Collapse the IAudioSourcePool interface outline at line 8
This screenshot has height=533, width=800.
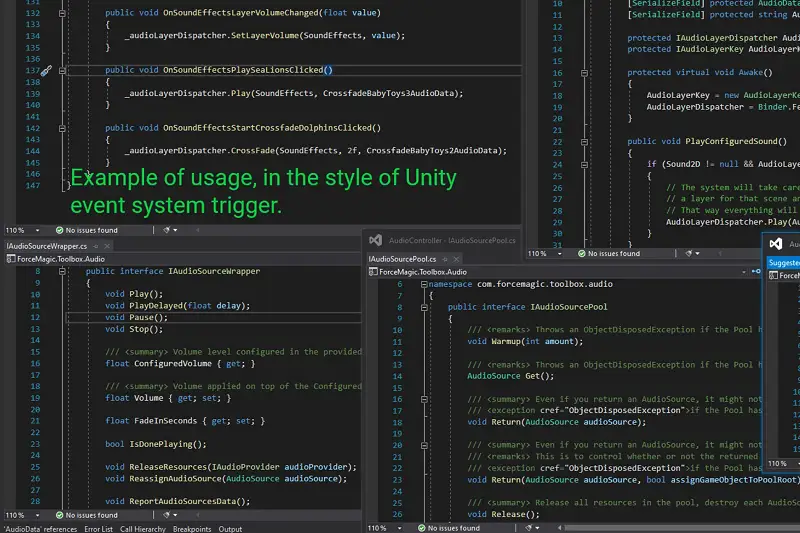[x=424, y=308]
